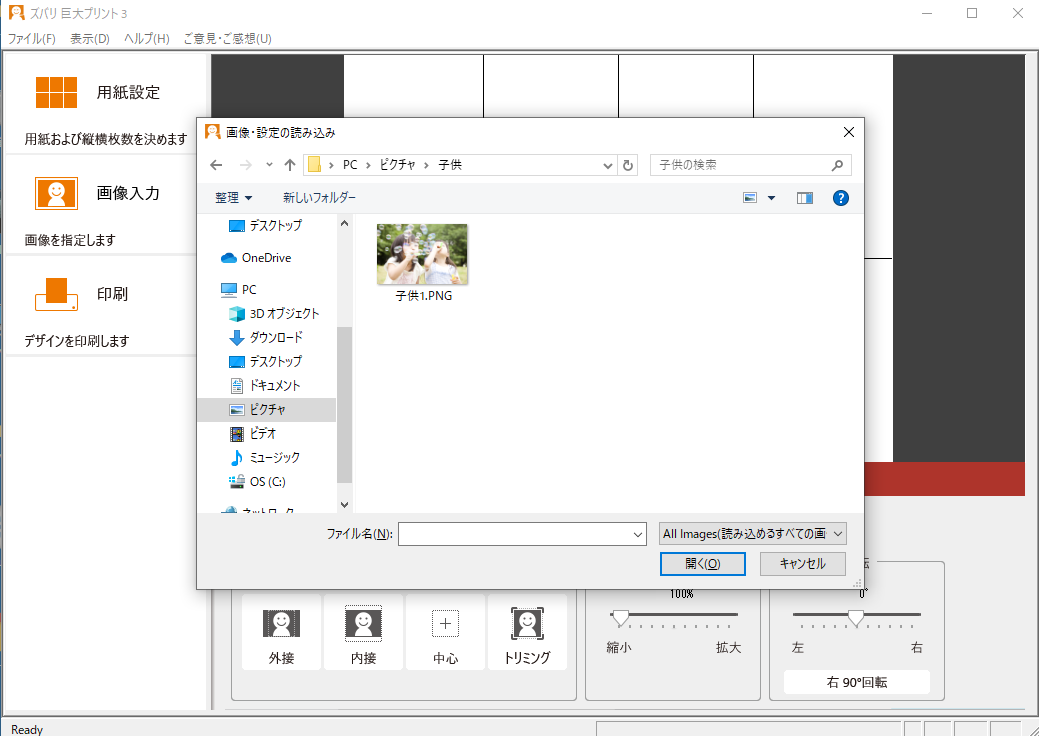Toggle the preview pane in the dialog

click(x=805, y=197)
